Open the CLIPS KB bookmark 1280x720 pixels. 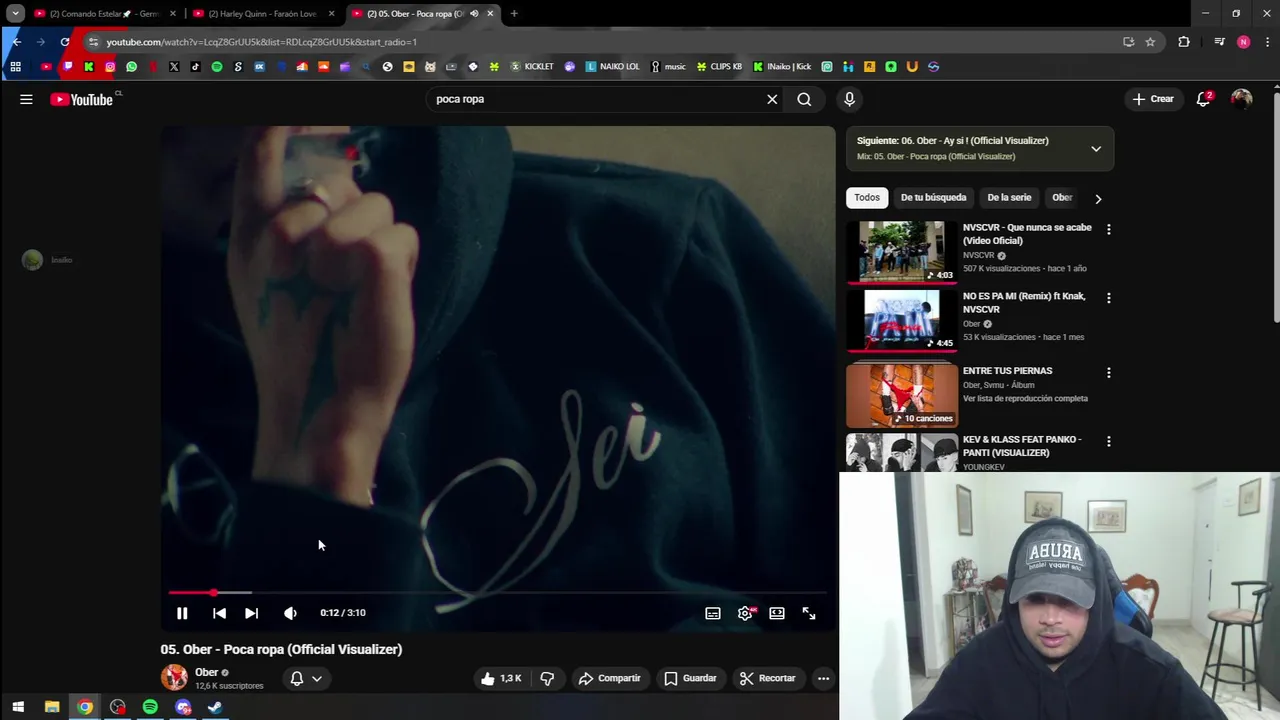(719, 67)
